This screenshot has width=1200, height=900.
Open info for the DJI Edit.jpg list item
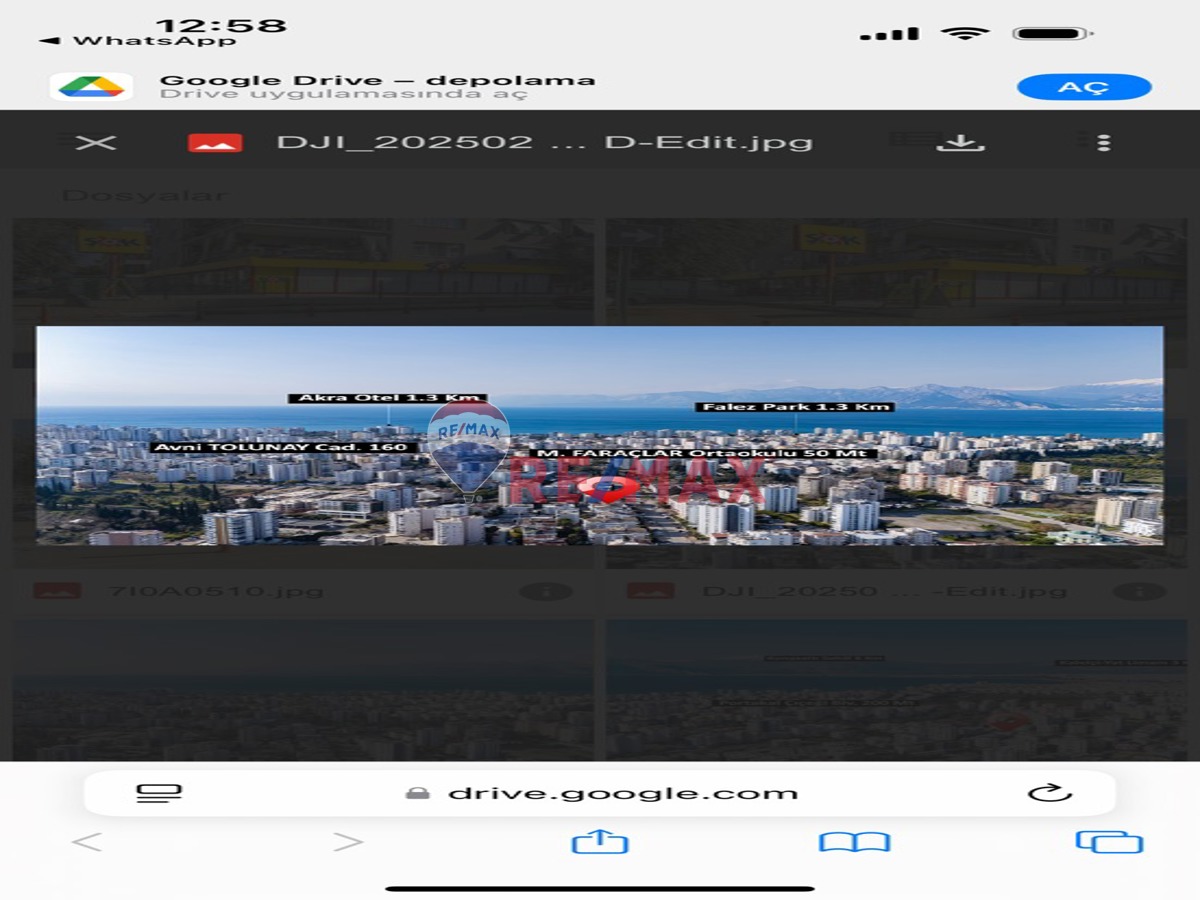(x=1139, y=591)
